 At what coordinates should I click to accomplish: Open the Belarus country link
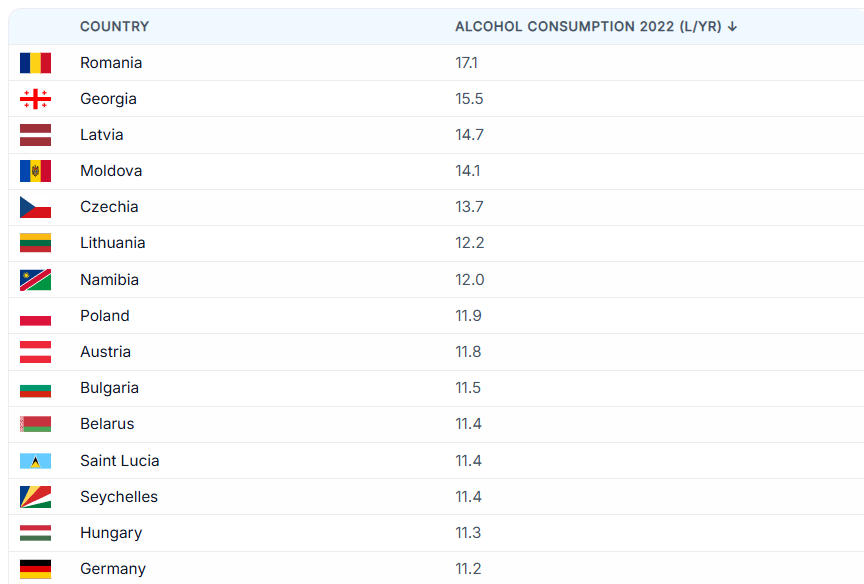[107, 424]
